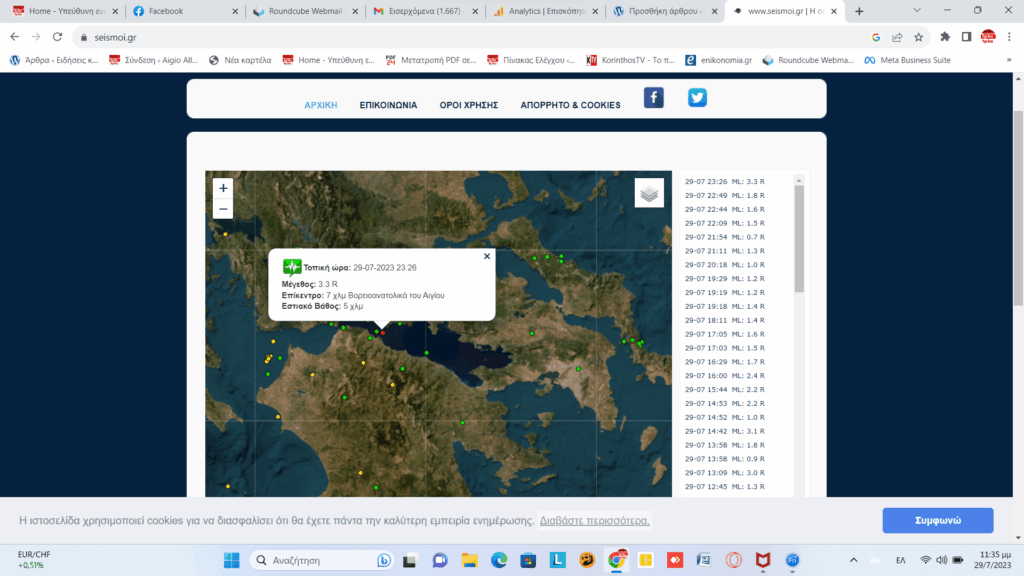The width and height of the screenshot is (1024, 576).
Task: Open the Facebook page icon
Action: pyautogui.click(x=653, y=98)
